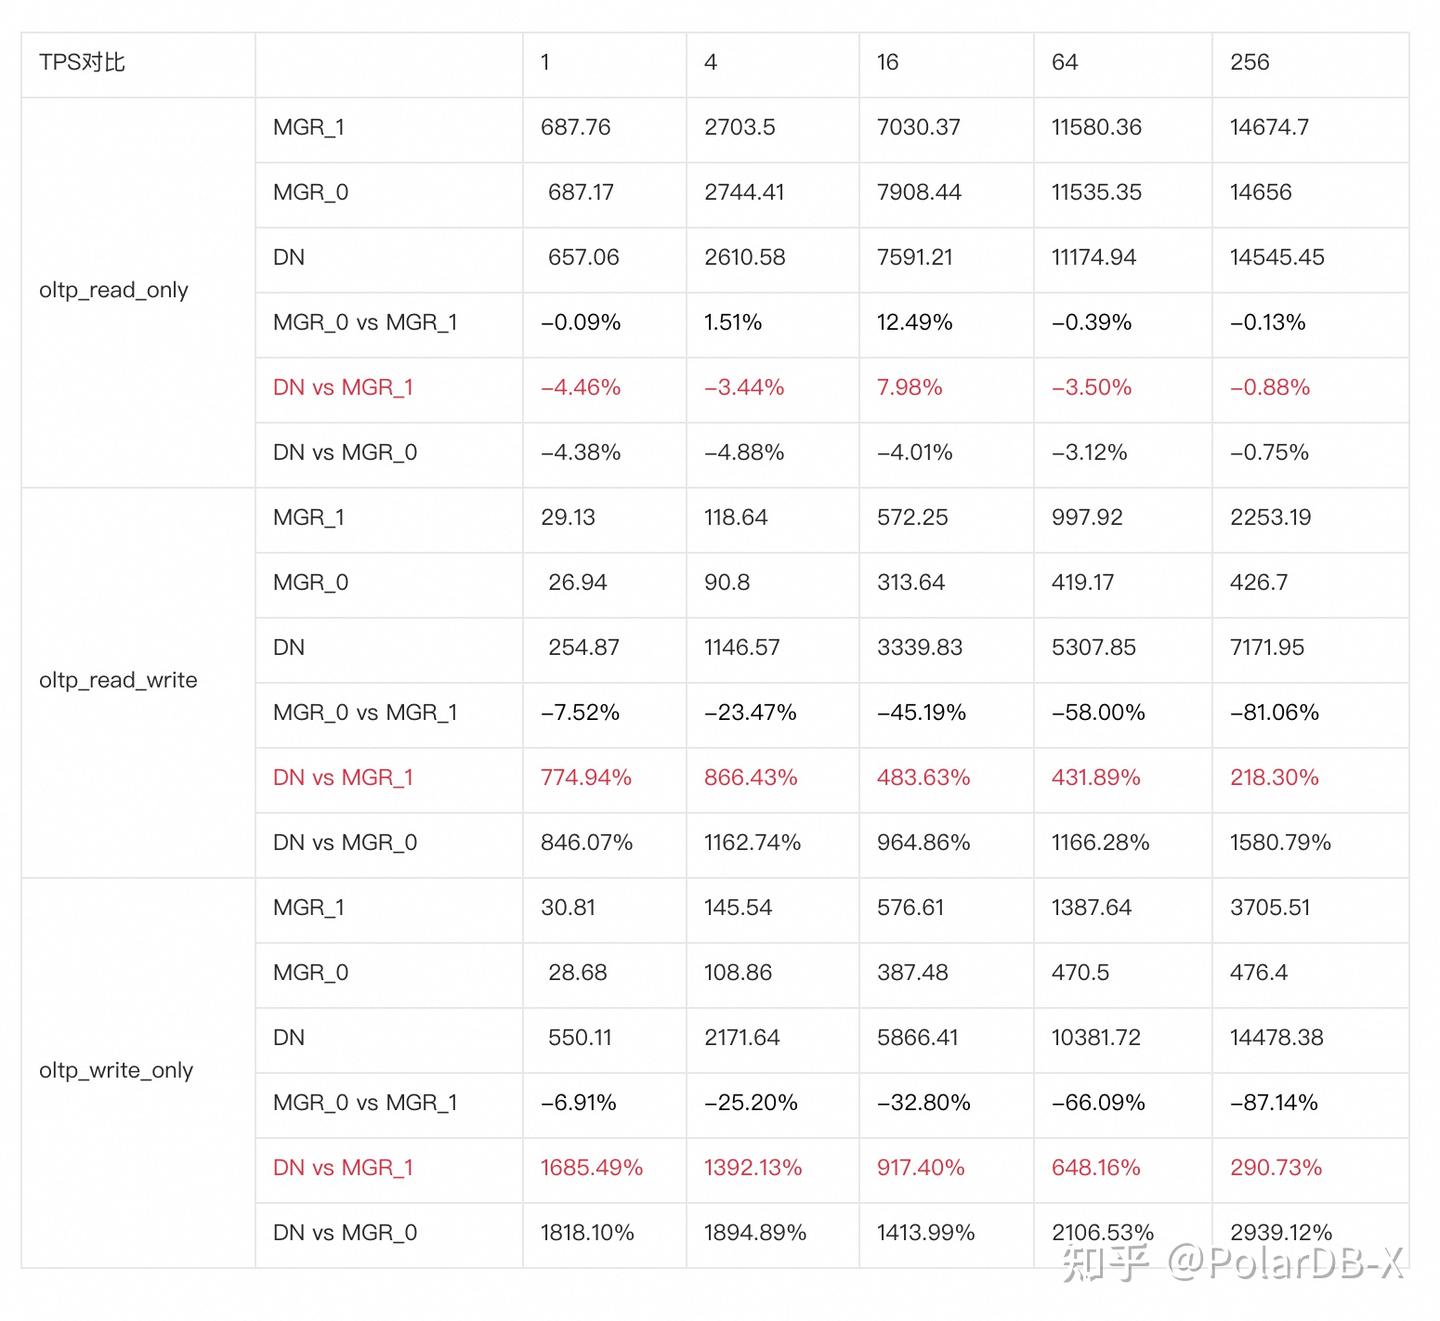Select the -87.14% cell
Viewport: 1440px width, 1321px height.
point(1273,1103)
